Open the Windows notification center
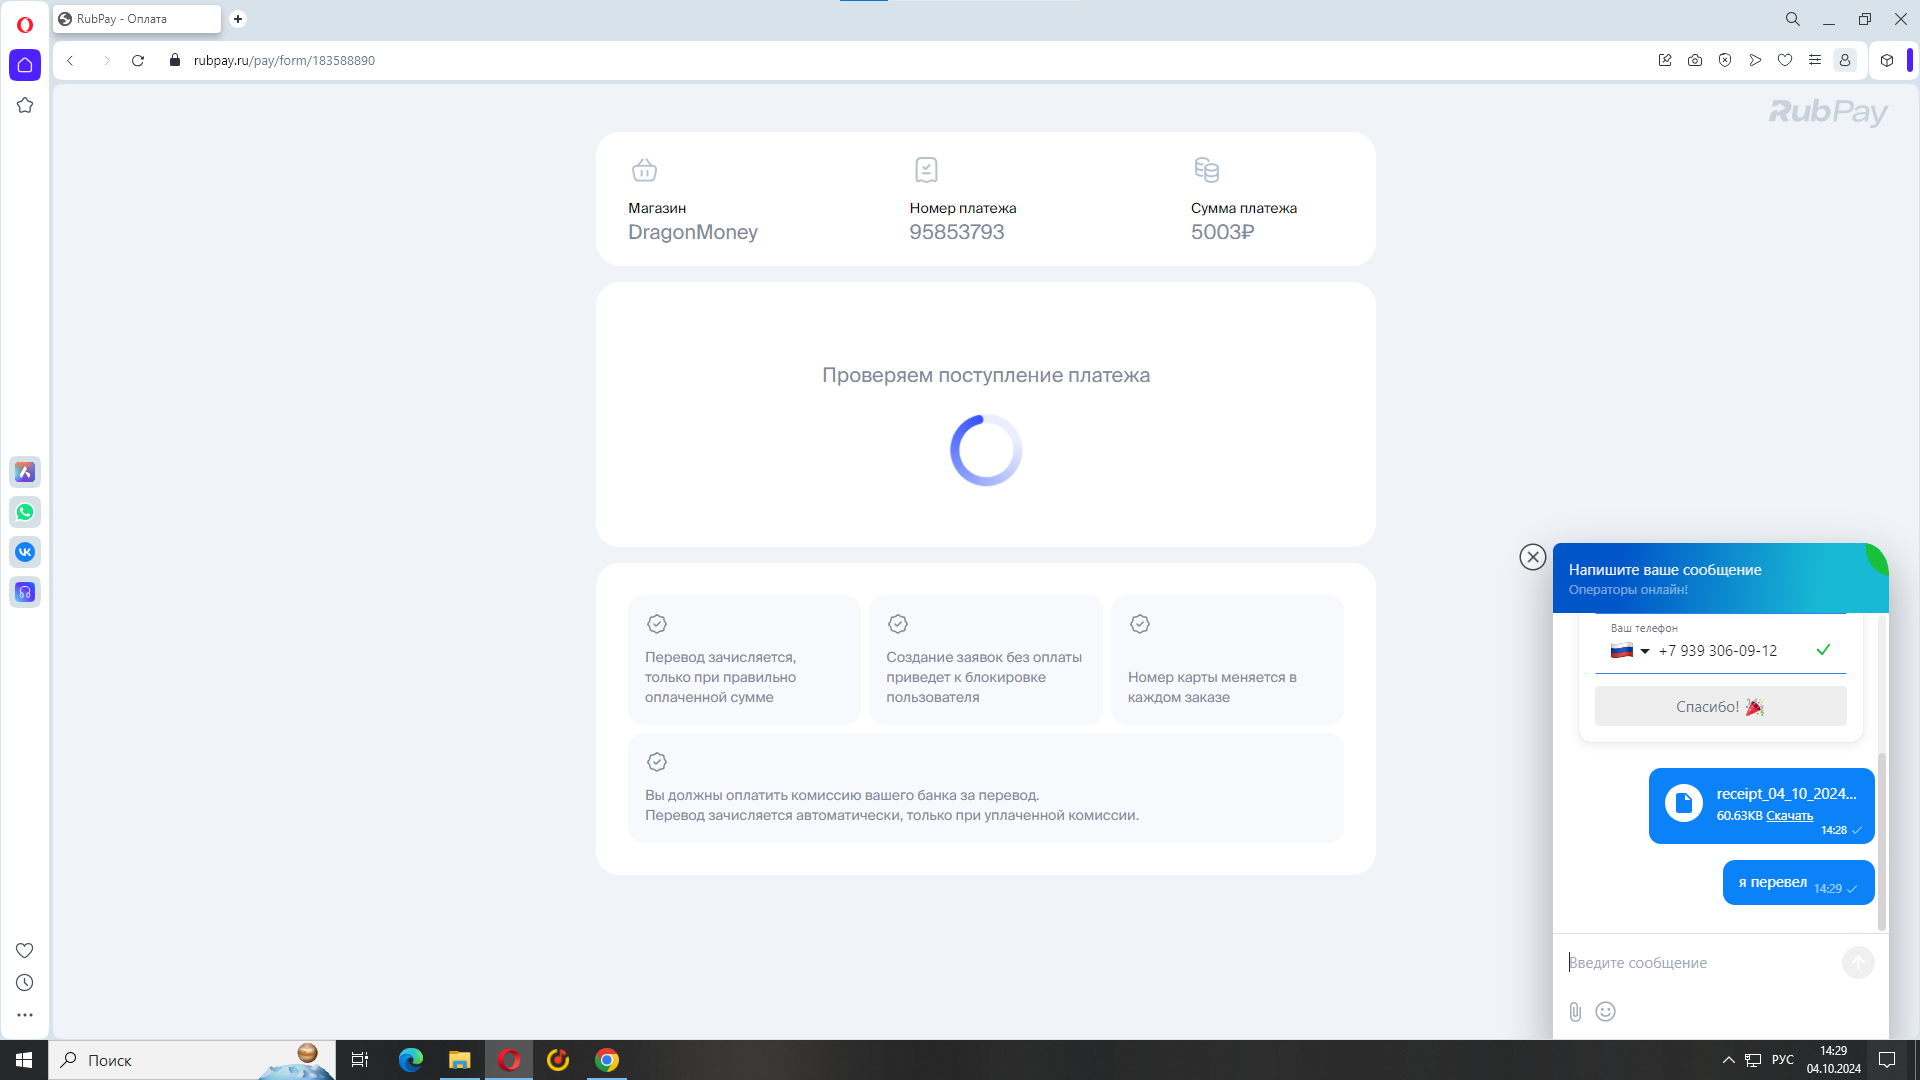Screen dimensions: 1920x1080 1887,1060
